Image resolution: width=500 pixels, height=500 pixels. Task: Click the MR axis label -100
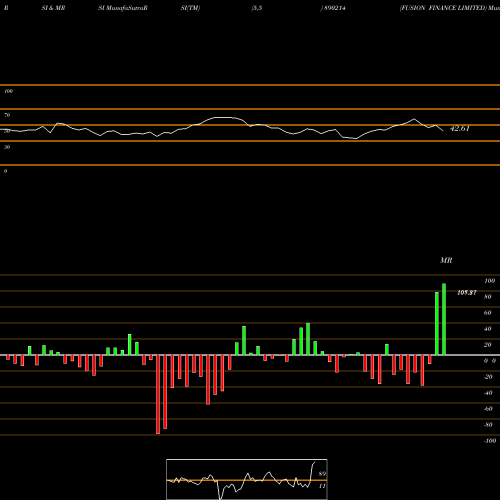pyautogui.click(x=490, y=441)
